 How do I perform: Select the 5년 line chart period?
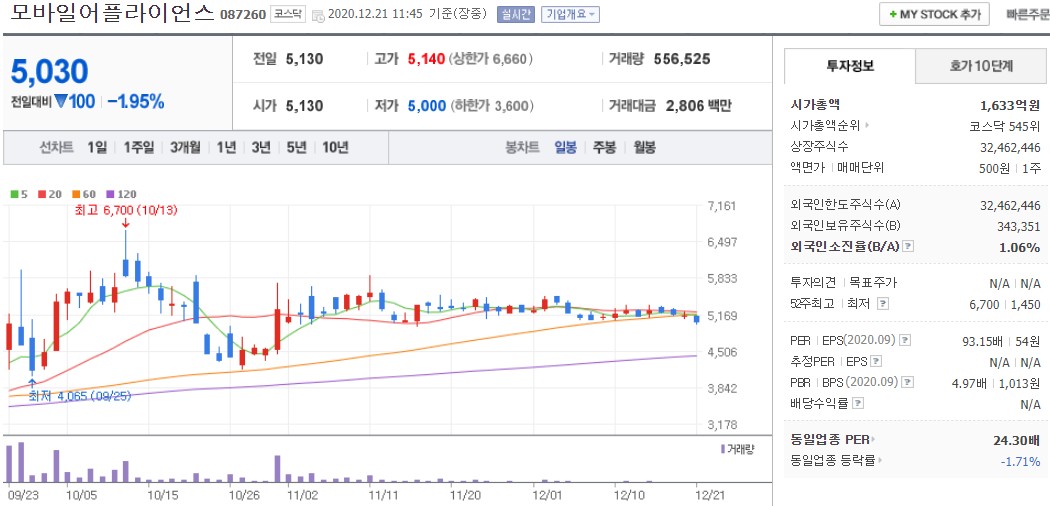[x=296, y=147]
